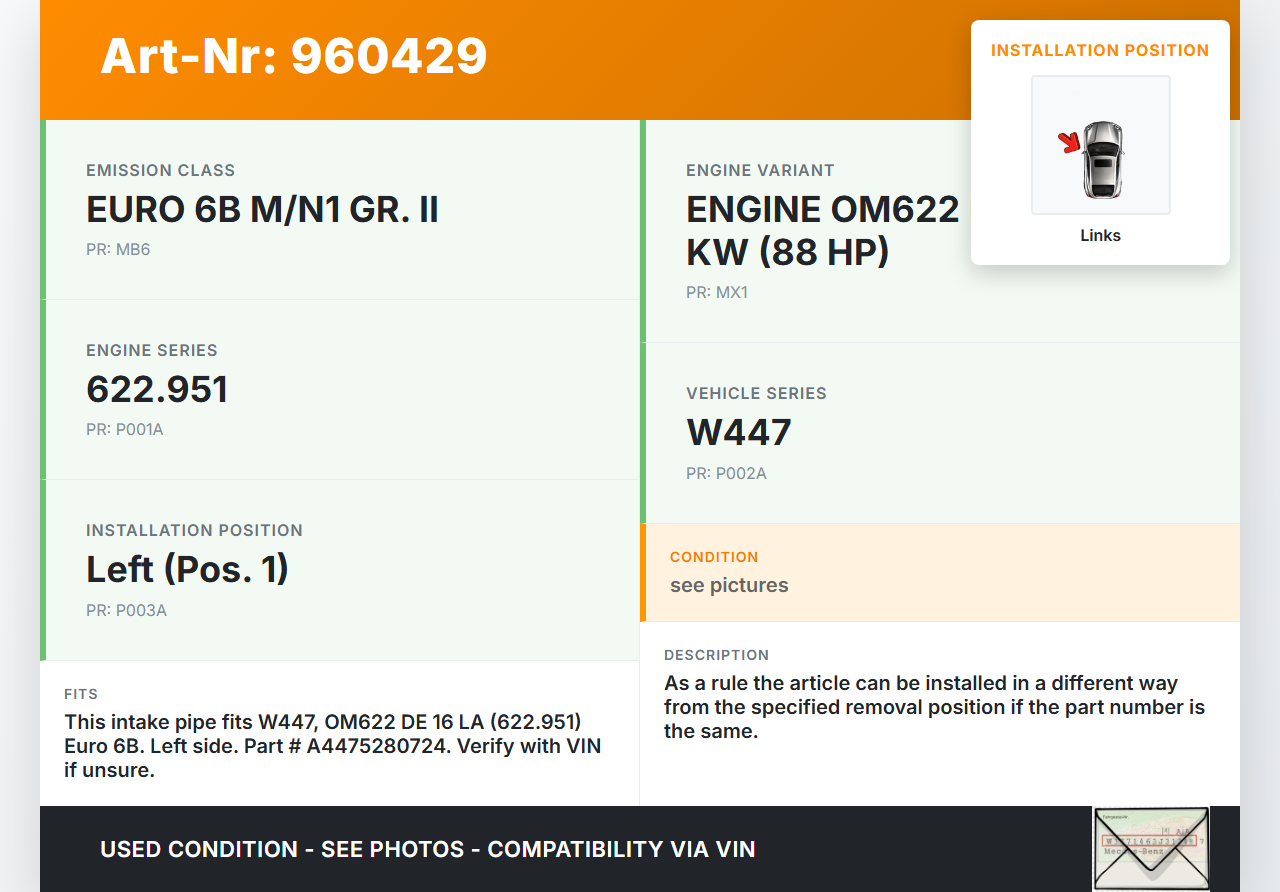Viewport: 1280px width, 892px height.
Task: Click the 'PR: P001A' code
Action: [x=124, y=430]
